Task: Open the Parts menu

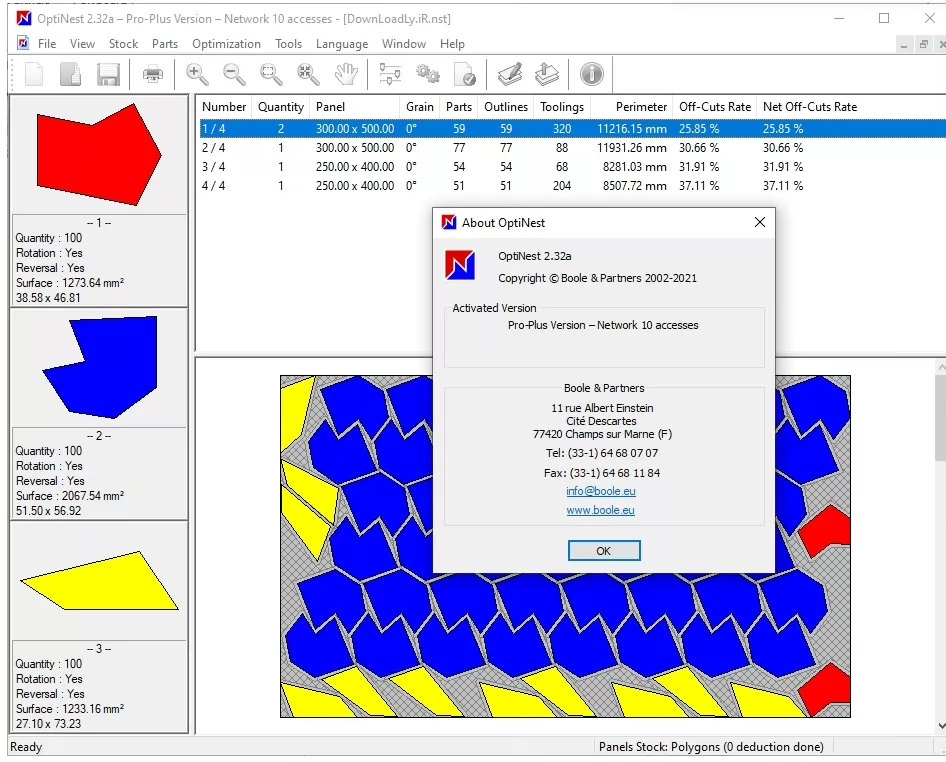Action: (165, 44)
